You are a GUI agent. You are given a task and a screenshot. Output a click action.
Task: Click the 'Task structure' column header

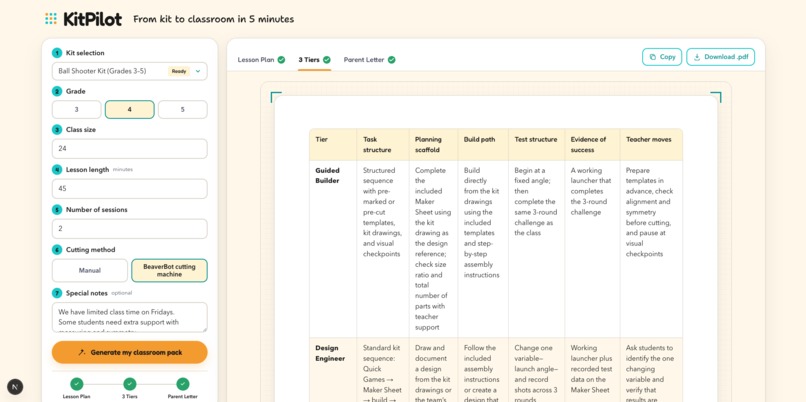pos(383,144)
